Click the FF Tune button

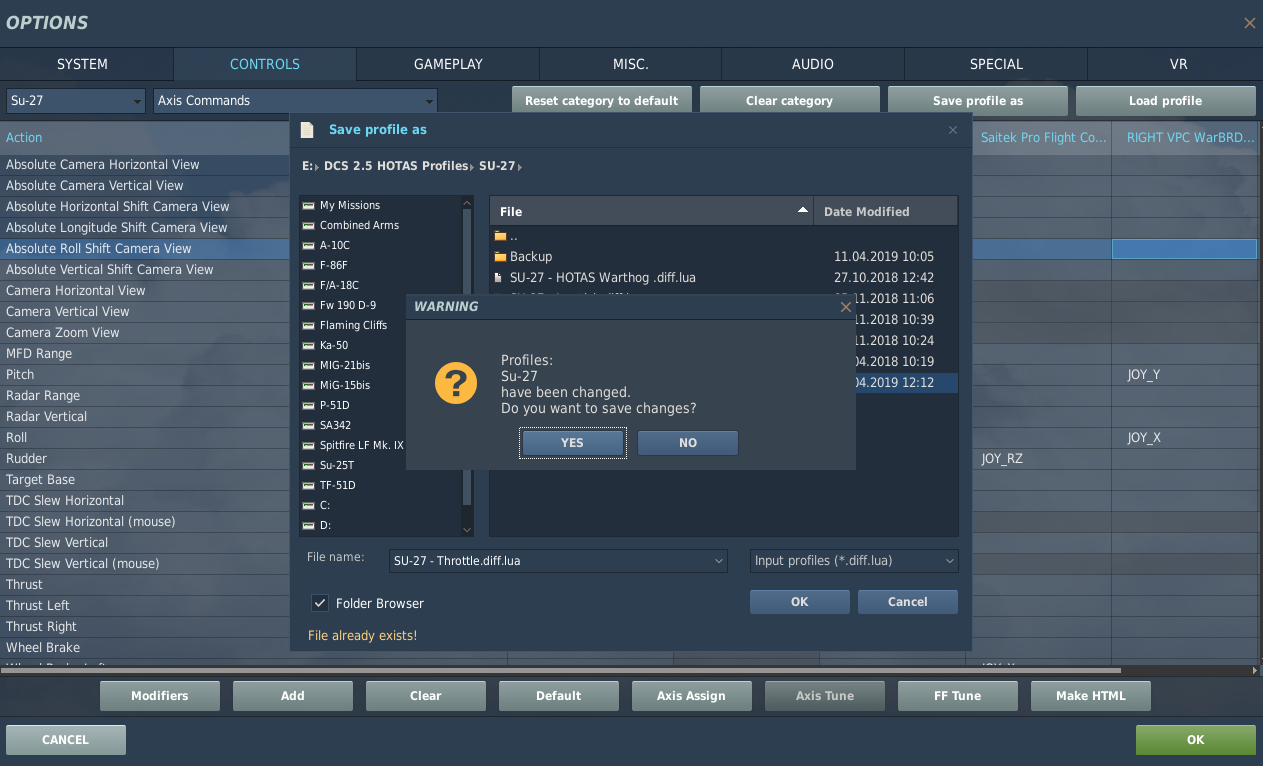pos(958,696)
